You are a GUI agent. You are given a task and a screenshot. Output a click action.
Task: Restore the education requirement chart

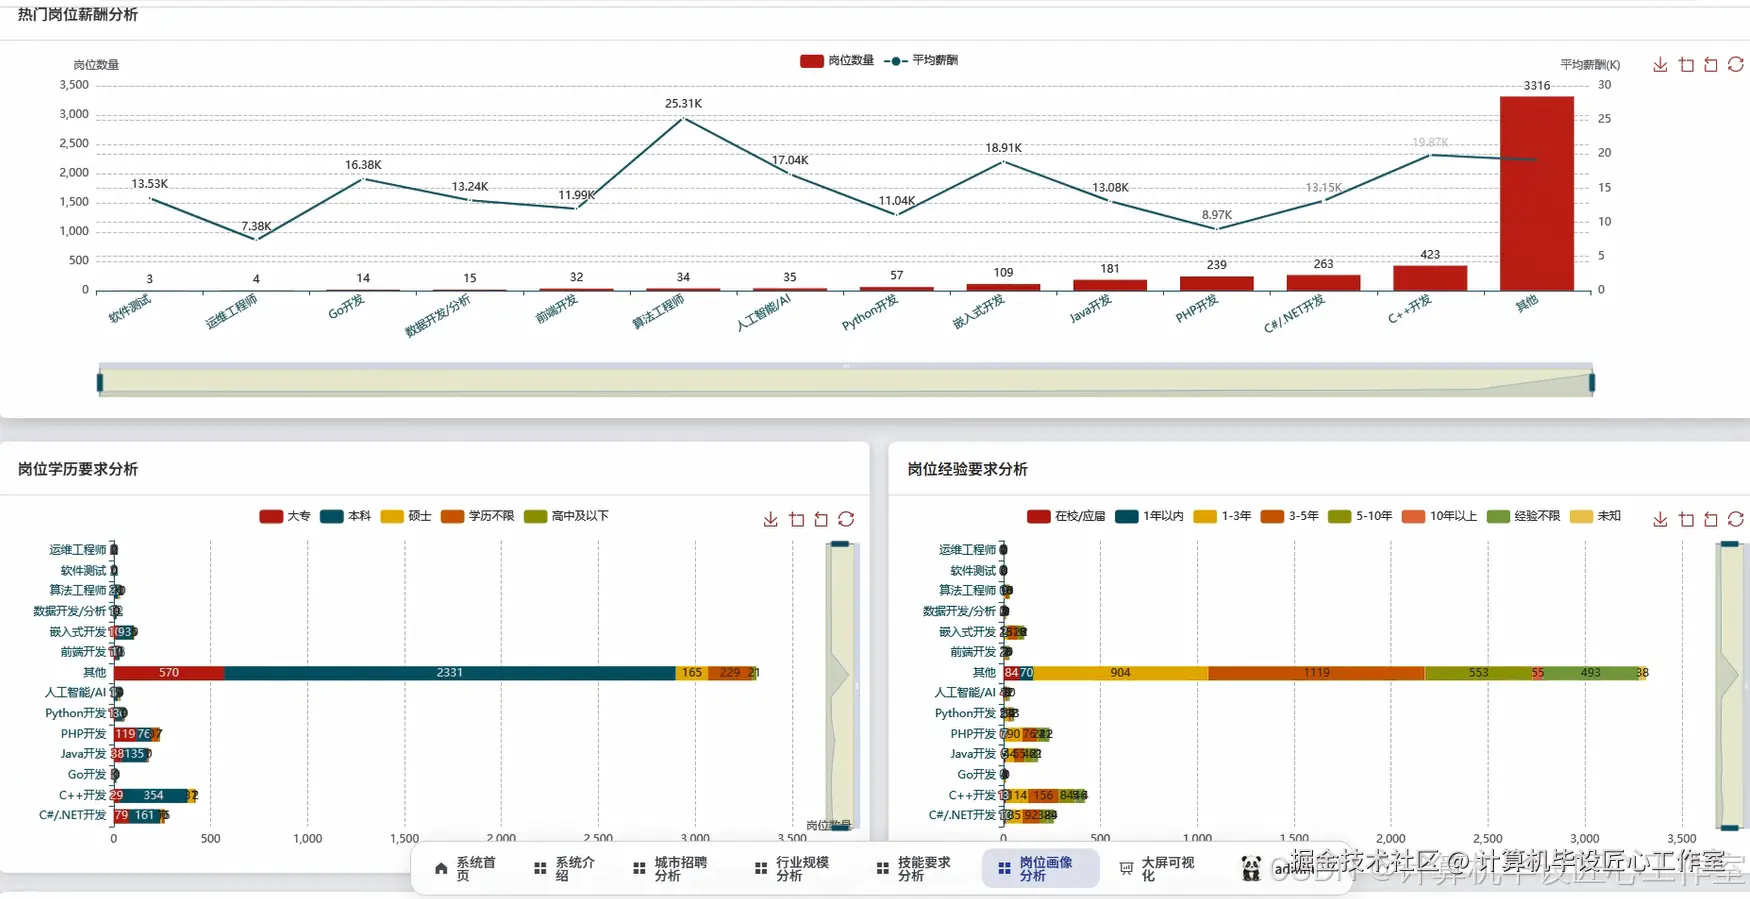coord(846,519)
